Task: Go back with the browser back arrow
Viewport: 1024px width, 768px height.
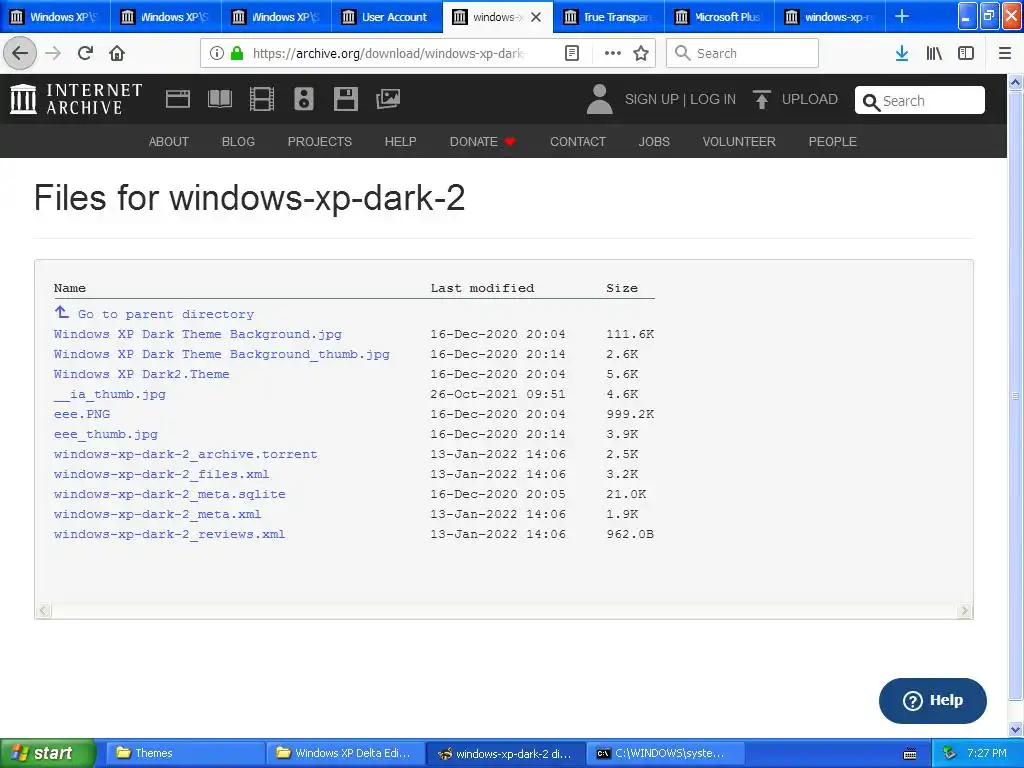Action: pos(20,53)
